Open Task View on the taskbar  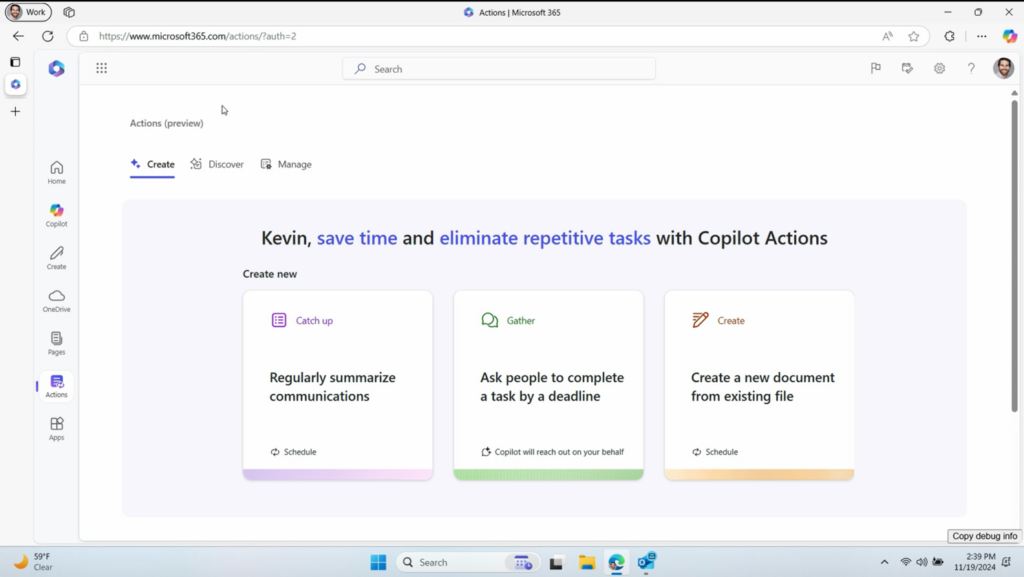coord(556,562)
